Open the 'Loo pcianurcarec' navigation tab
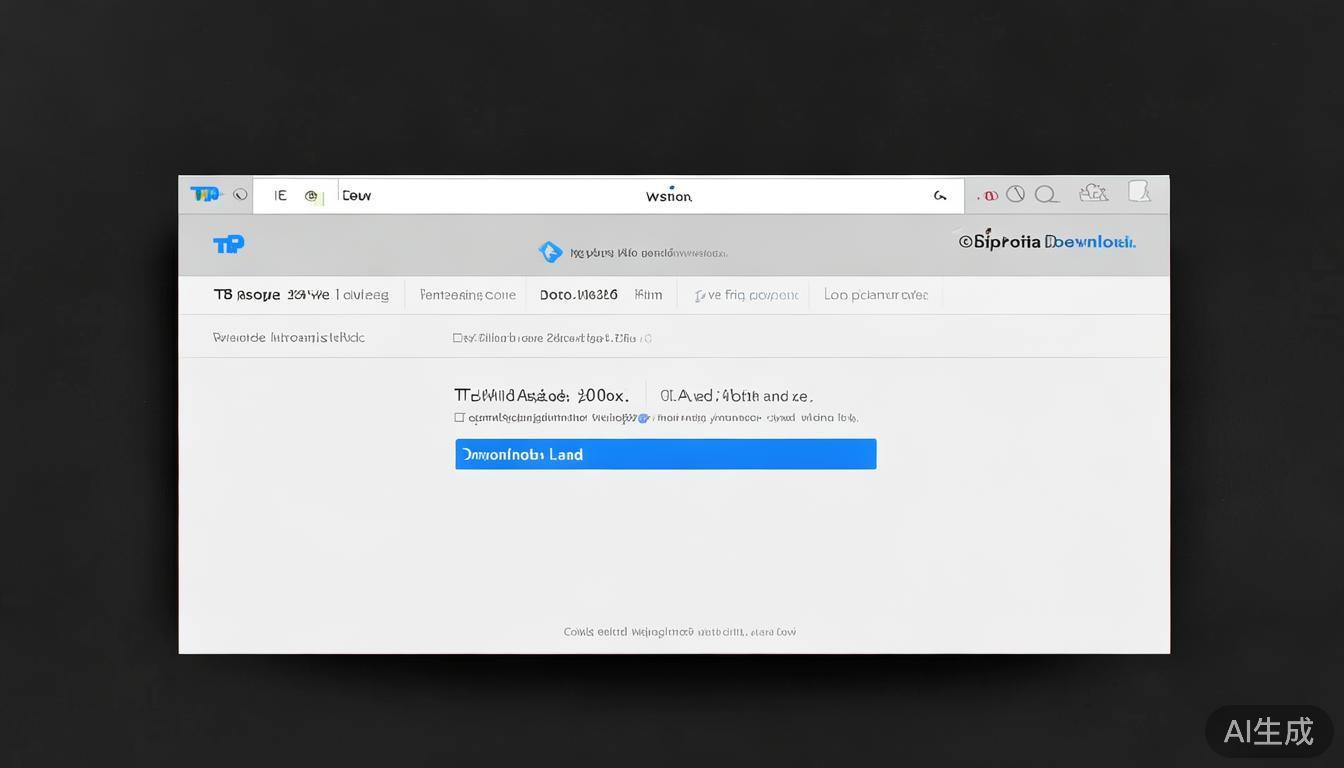Screen dimensions: 1344x768 tap(876, 295)
